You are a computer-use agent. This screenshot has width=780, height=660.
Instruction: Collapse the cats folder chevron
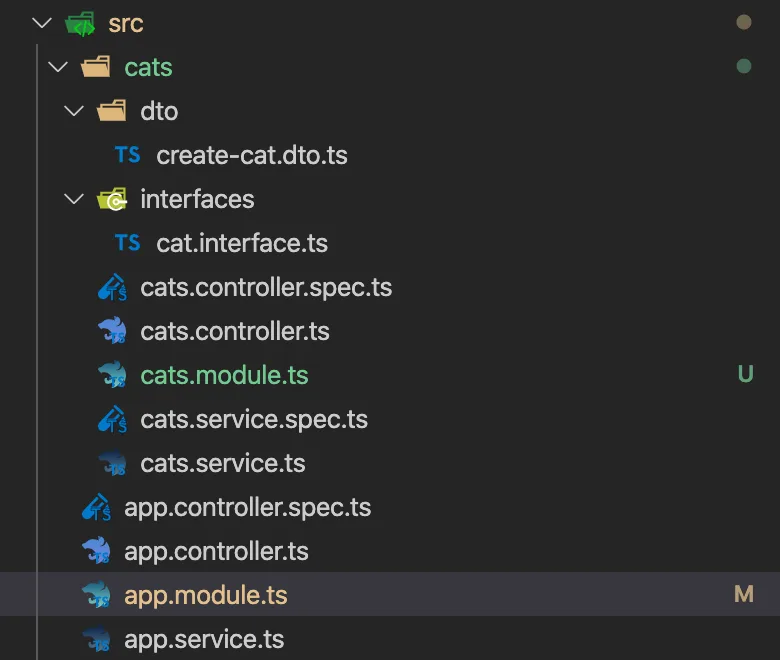click(x=58, y=67)
